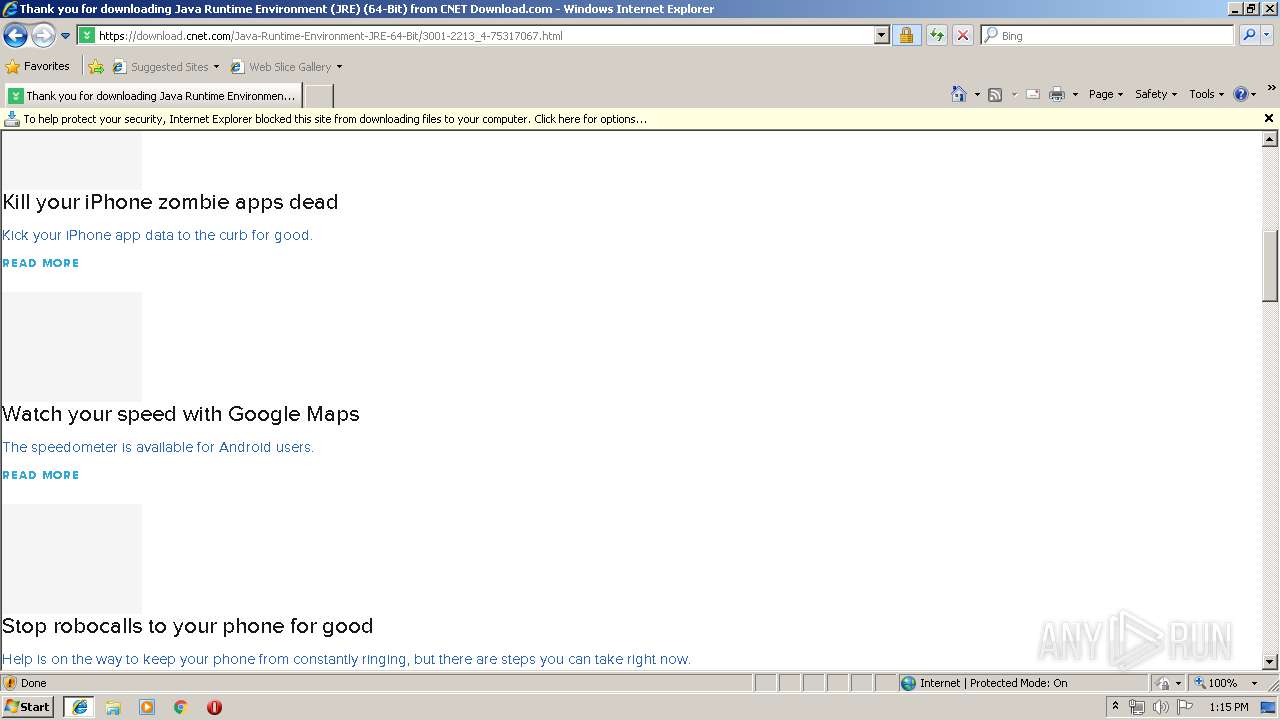Click Add to Favorites Bar icon
Viewport: 1280px width, 720px height.
click(x=96, y=67)
